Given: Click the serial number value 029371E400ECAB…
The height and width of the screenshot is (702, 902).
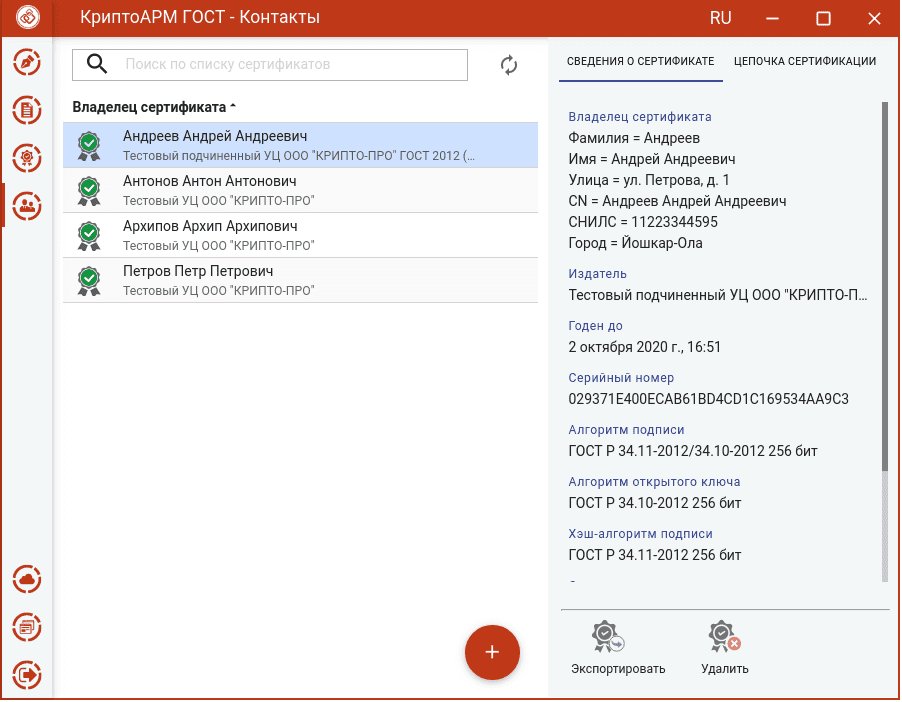Looking at the screenshot, I should point(709,399).
